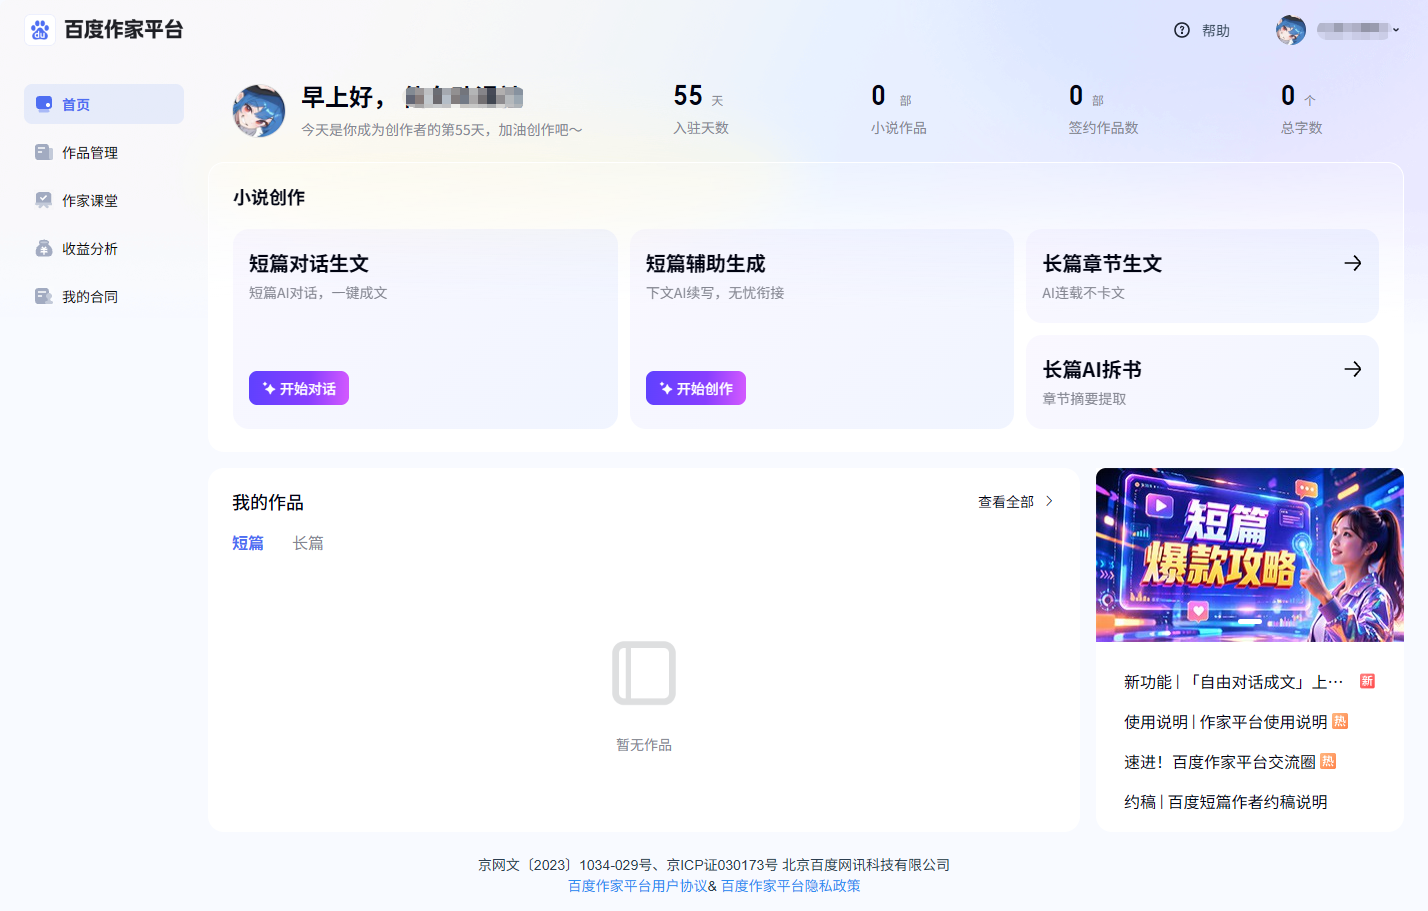Click the 暂无作品 empty state text
Image resolution: width=1428 pixels, height=911 pixels.
point(644,745)
